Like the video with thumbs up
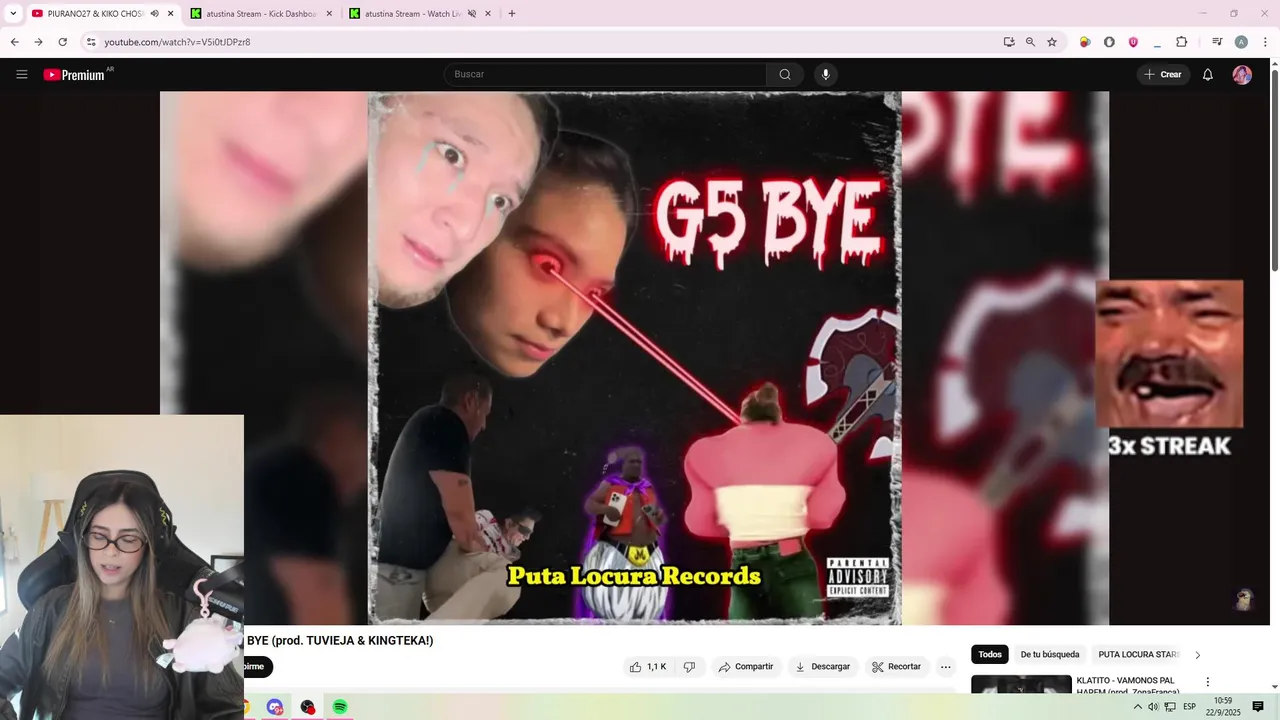The image size is (1280, 720). click(x=648, y=667)
